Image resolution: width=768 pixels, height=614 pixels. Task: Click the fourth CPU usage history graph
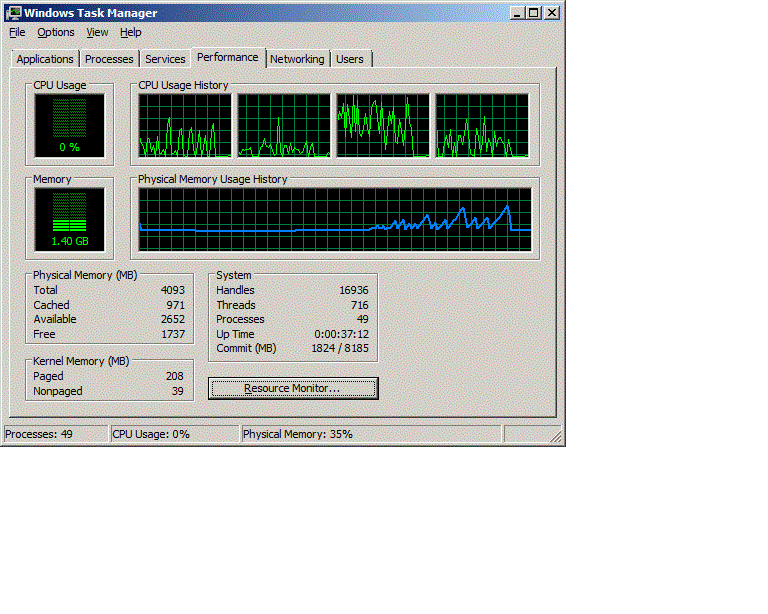(482, 126)
